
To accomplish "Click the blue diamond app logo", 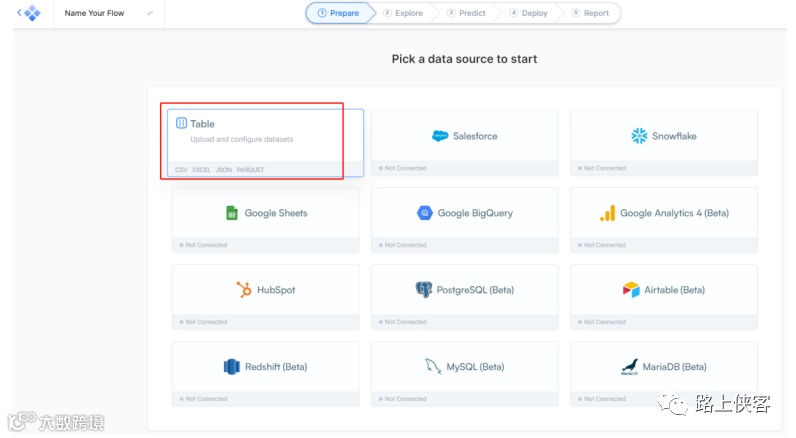I will click(x=32, y=13).
